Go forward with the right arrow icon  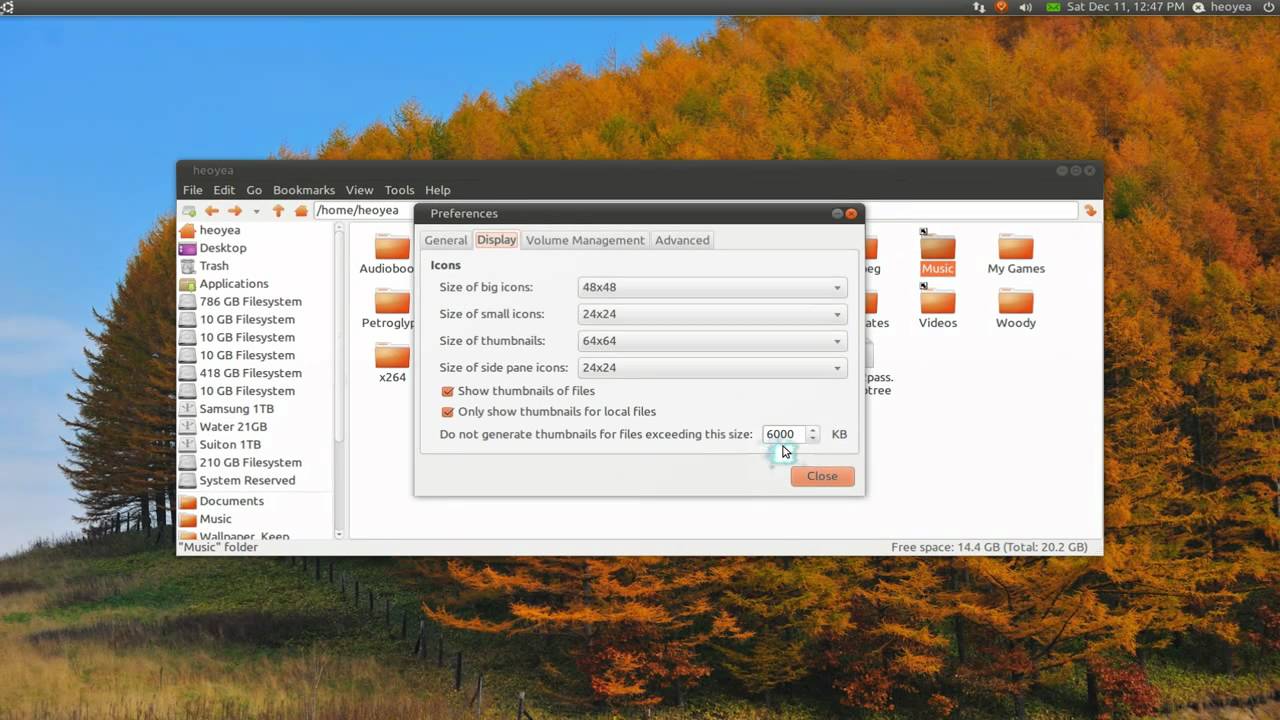click(235, 211)
